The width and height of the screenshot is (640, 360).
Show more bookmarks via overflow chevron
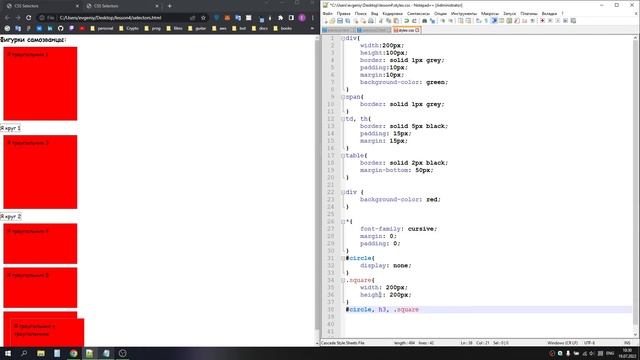tap(312, 29)
